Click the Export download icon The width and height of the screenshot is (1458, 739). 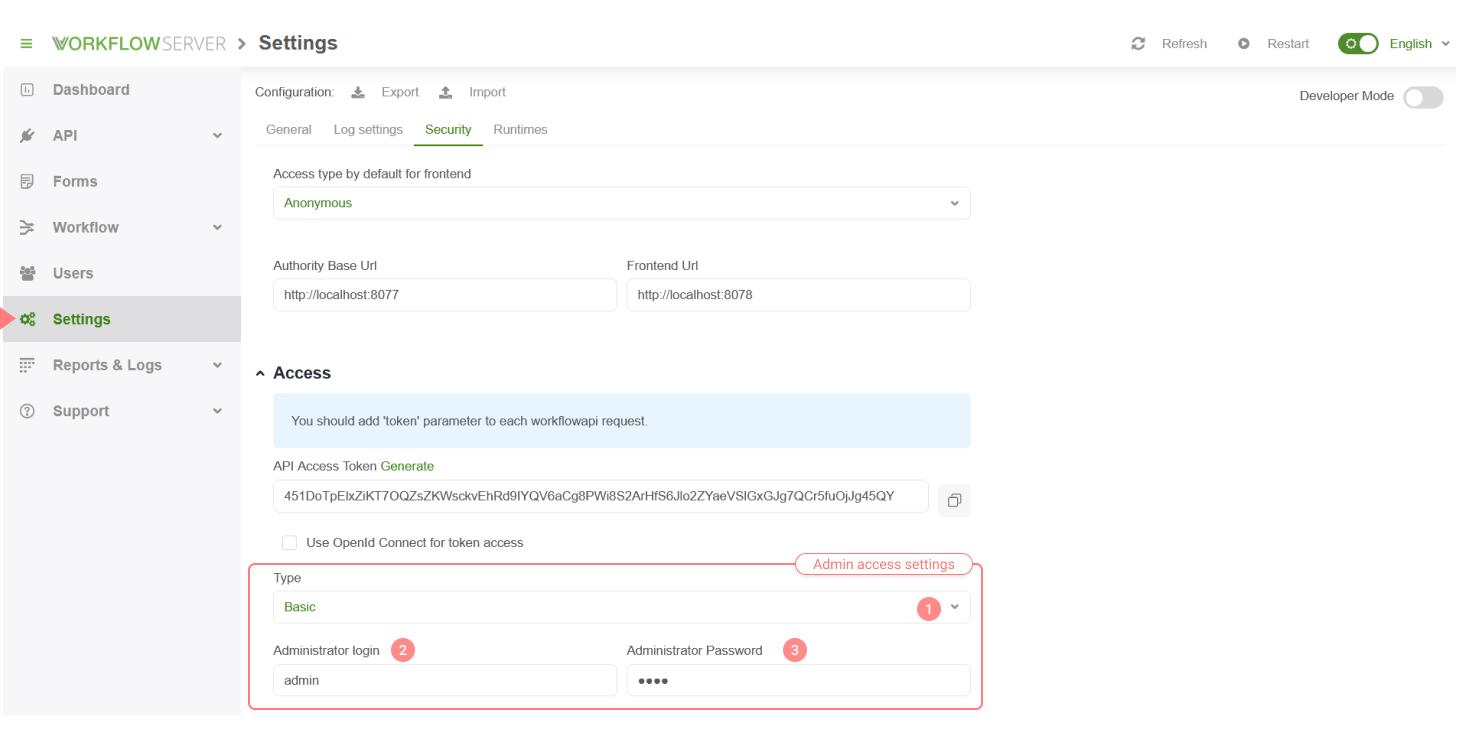pos(358,92)
